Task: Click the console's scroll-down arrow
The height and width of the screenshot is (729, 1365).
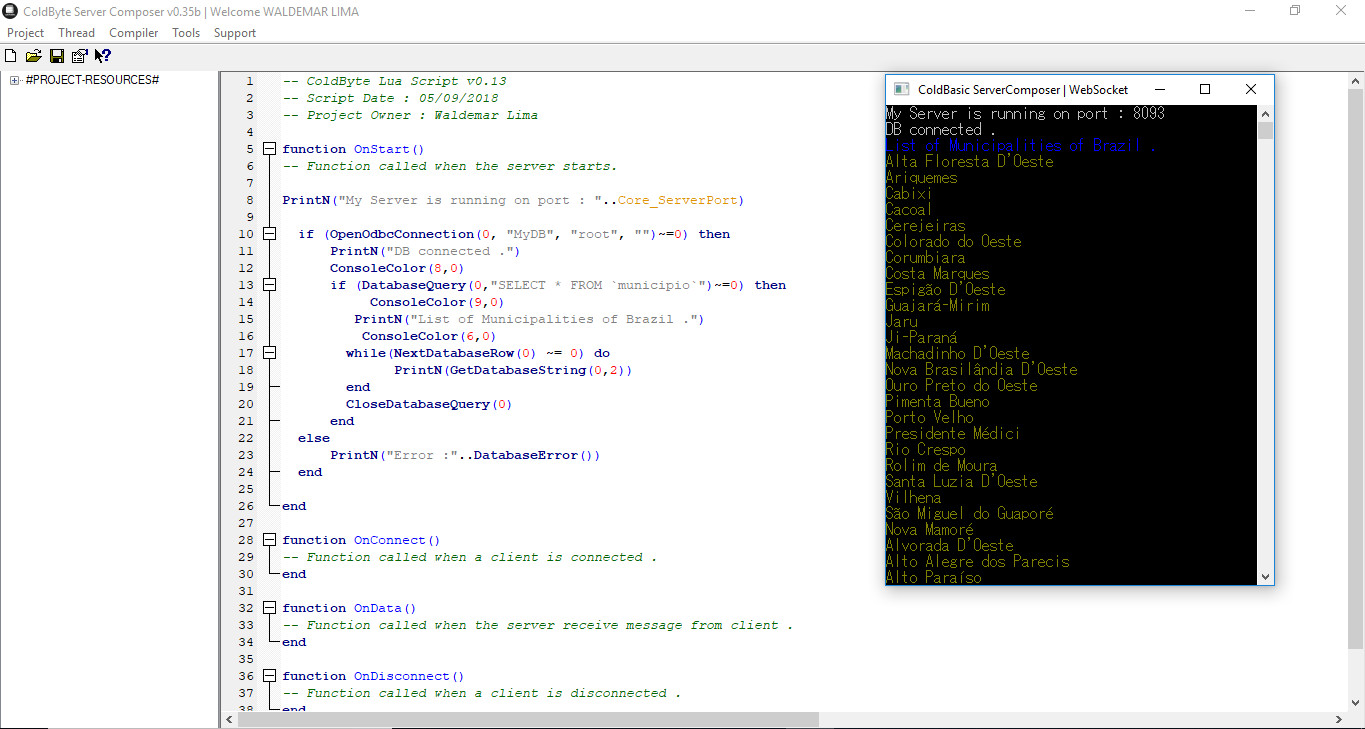Action: click(x=1266, y=577)
